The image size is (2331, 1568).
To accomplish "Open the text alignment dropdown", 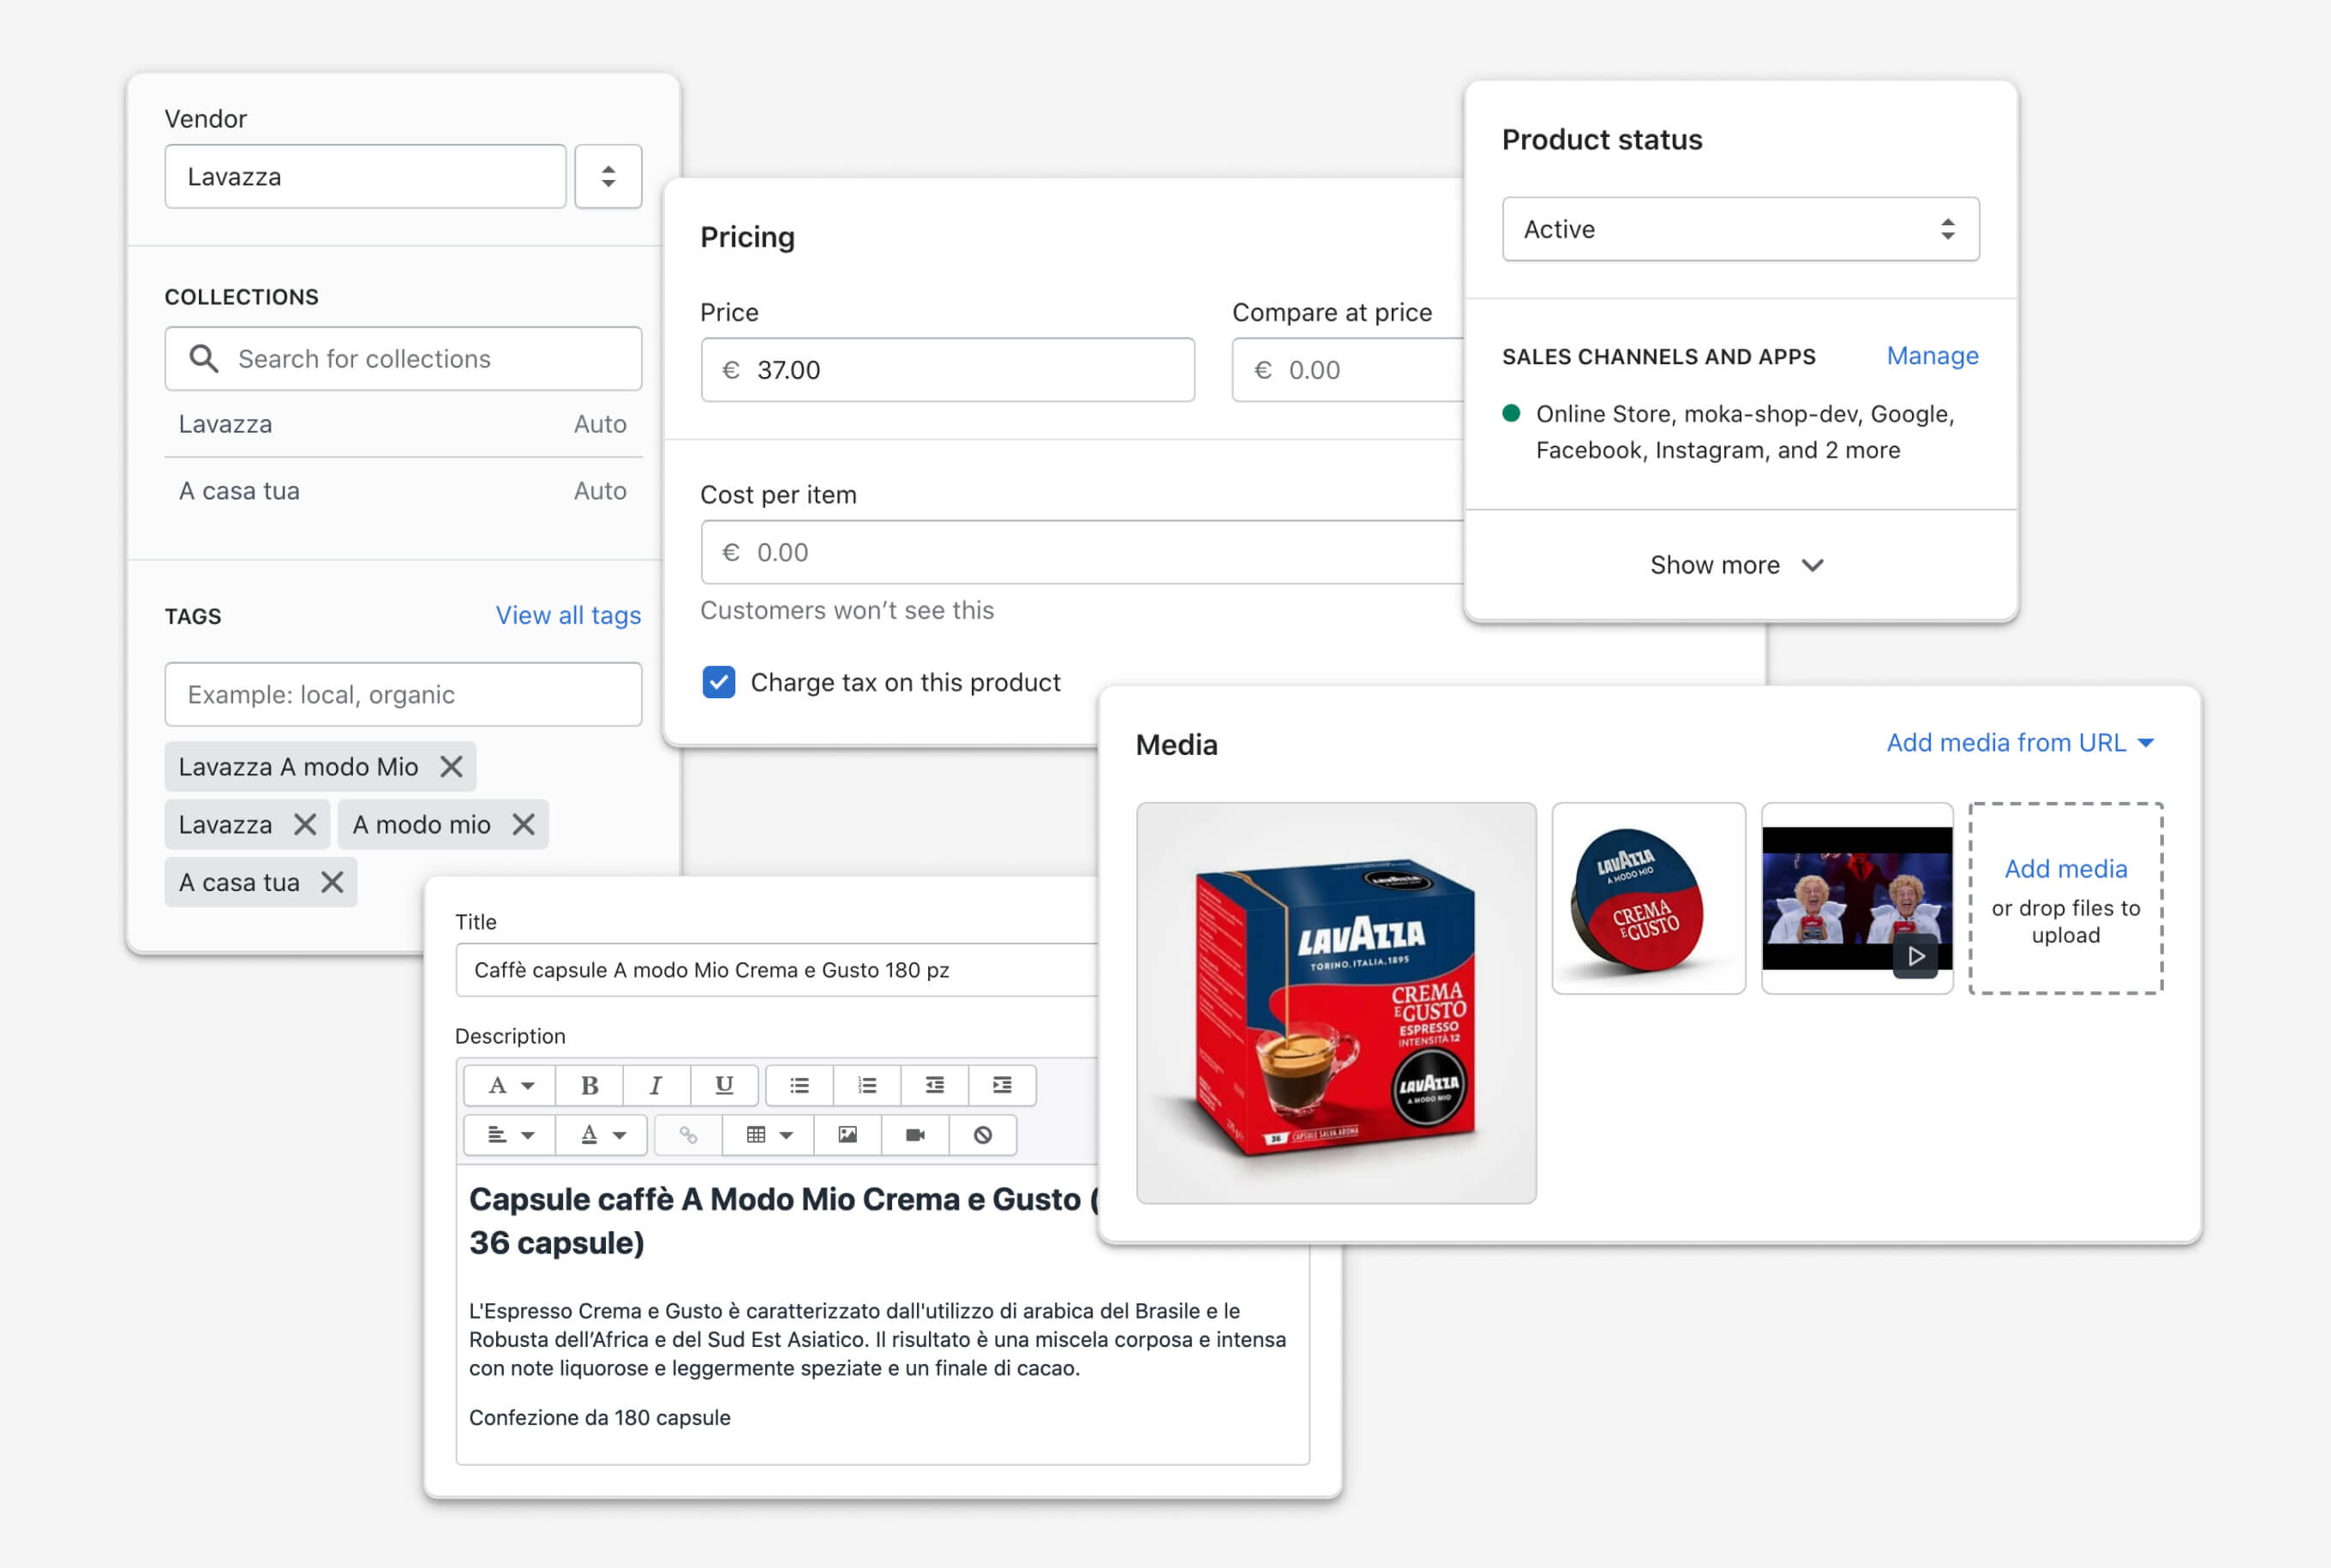I will click(509, 1135).
